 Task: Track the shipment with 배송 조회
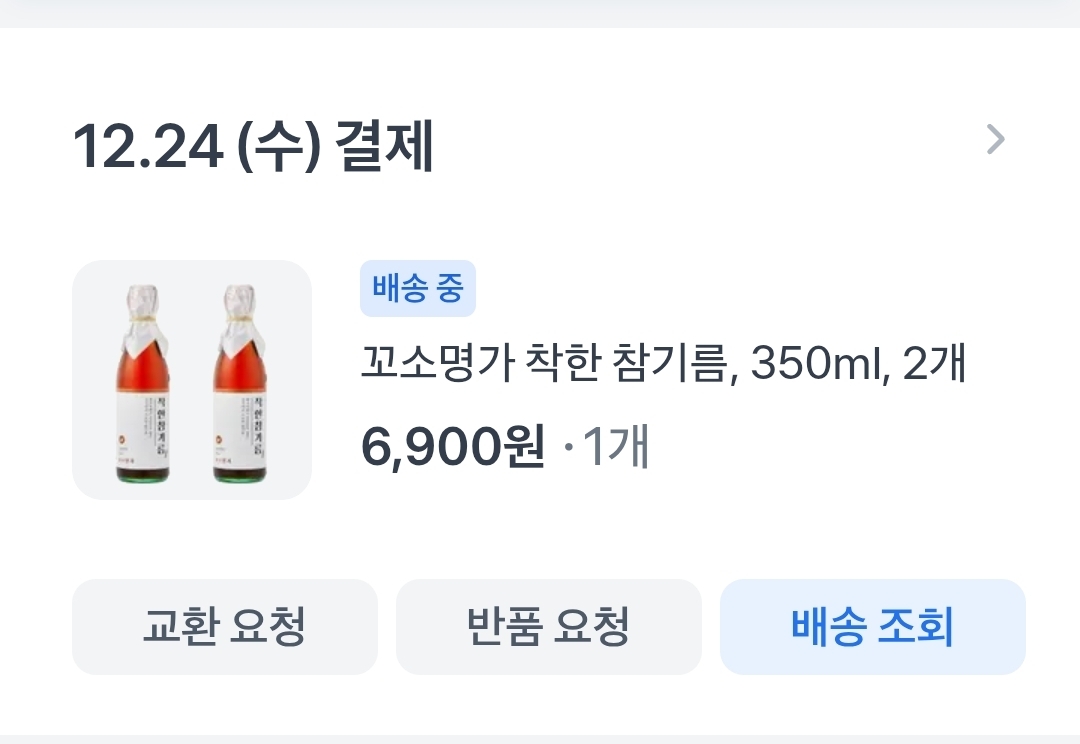tap(873, 627)
